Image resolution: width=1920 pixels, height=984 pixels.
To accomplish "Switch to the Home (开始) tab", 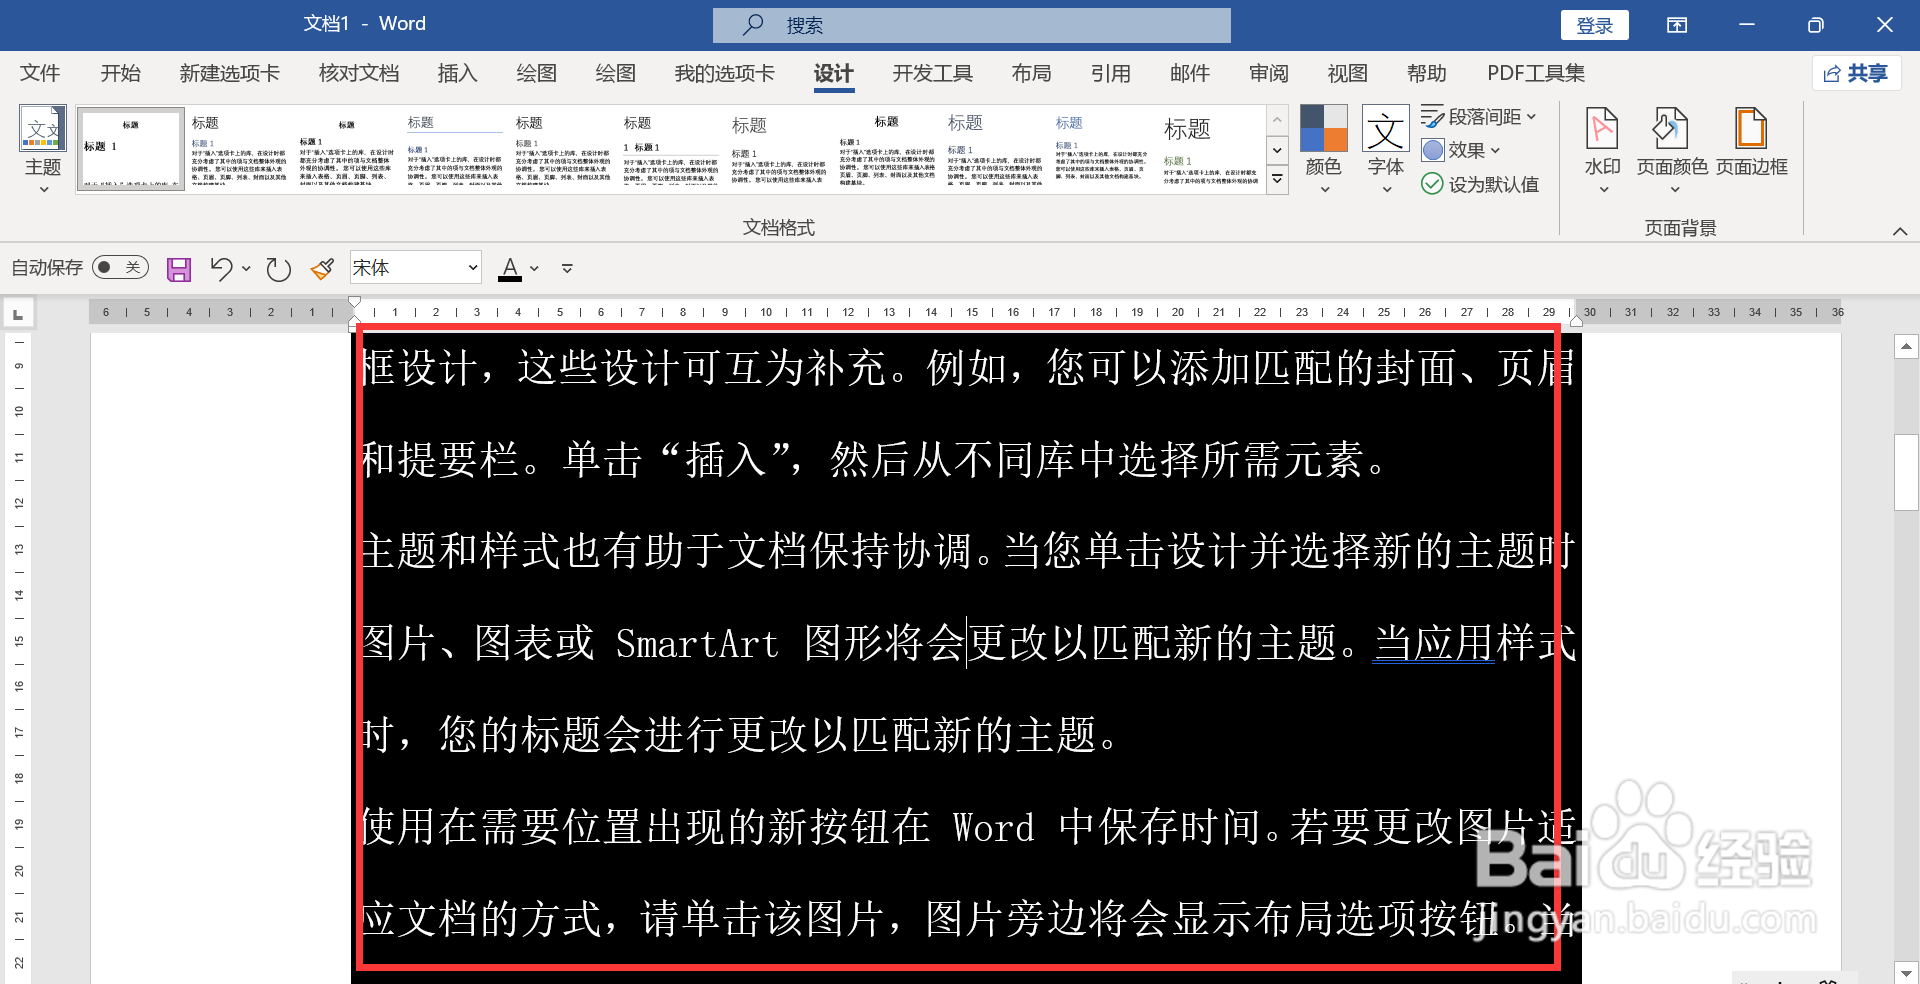I will coord(121,73).
